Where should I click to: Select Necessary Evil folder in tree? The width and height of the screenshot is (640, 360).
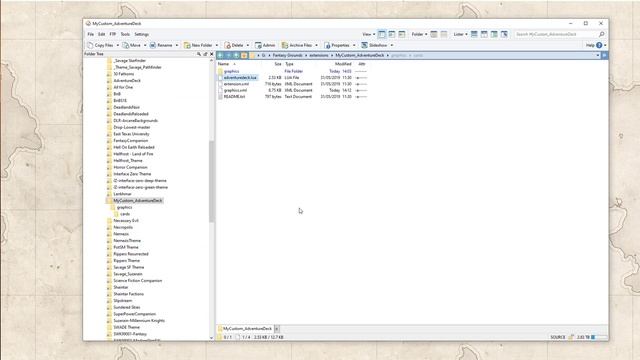coord(126,220)
